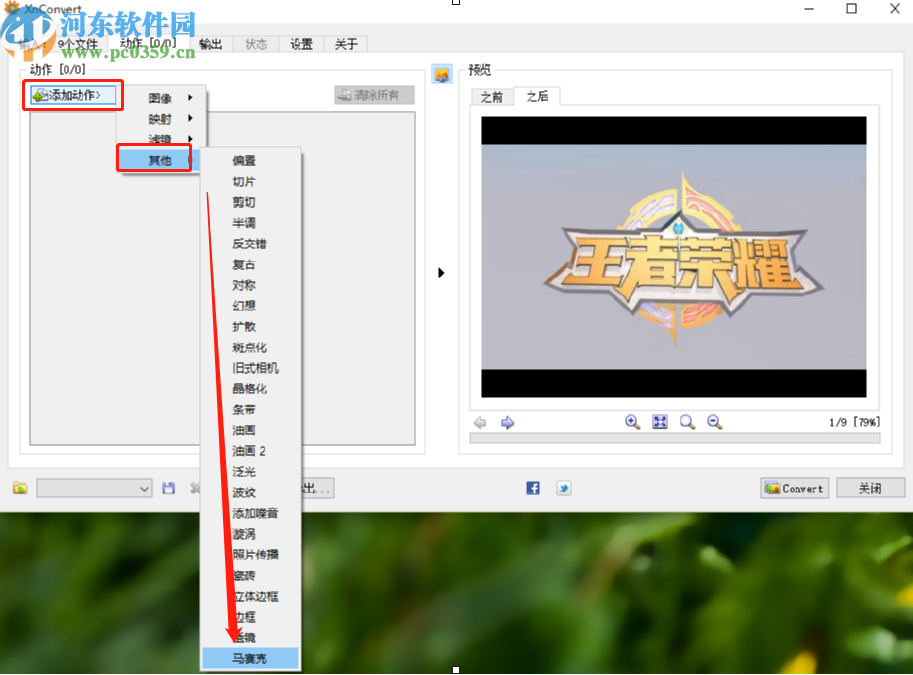Go to previous preview image
The height and width of the screenshot is (675, 913).
pos(480,422)
